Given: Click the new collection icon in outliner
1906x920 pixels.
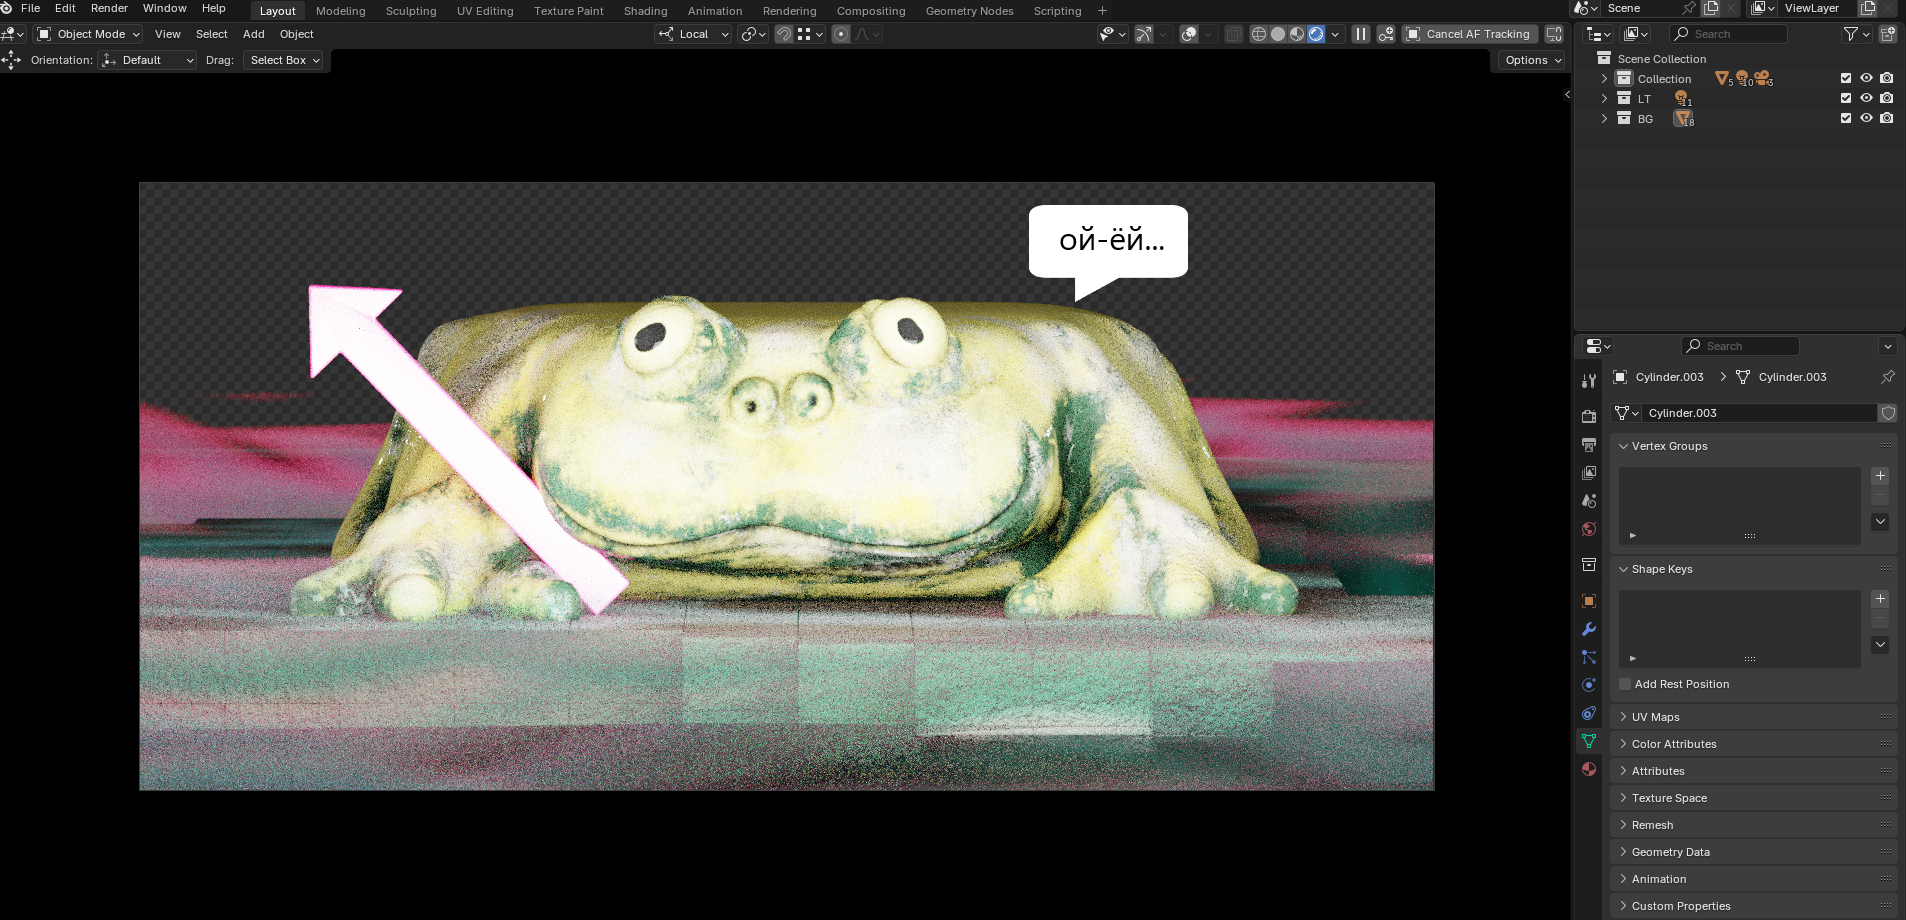Looking at the screenshot, I should click(1887, 34).
